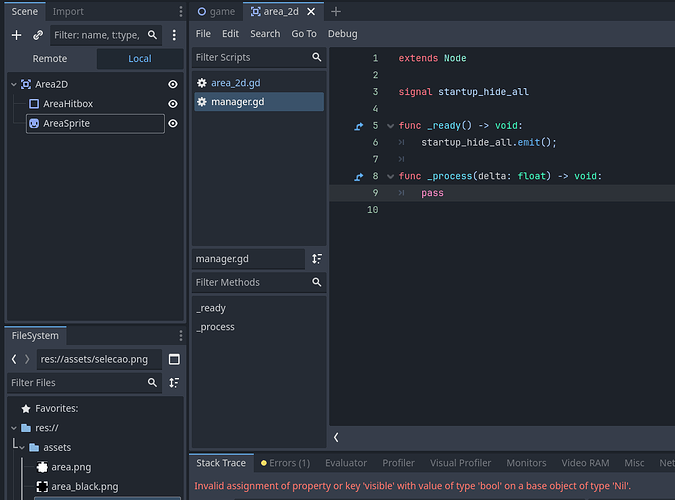Switch to the game scene tab
Viewport: 675px width, 500px height.
click(216, 12)
